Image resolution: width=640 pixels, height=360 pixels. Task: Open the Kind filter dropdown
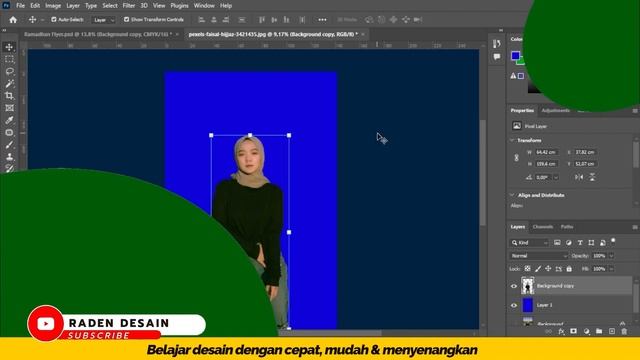[529, 242]
